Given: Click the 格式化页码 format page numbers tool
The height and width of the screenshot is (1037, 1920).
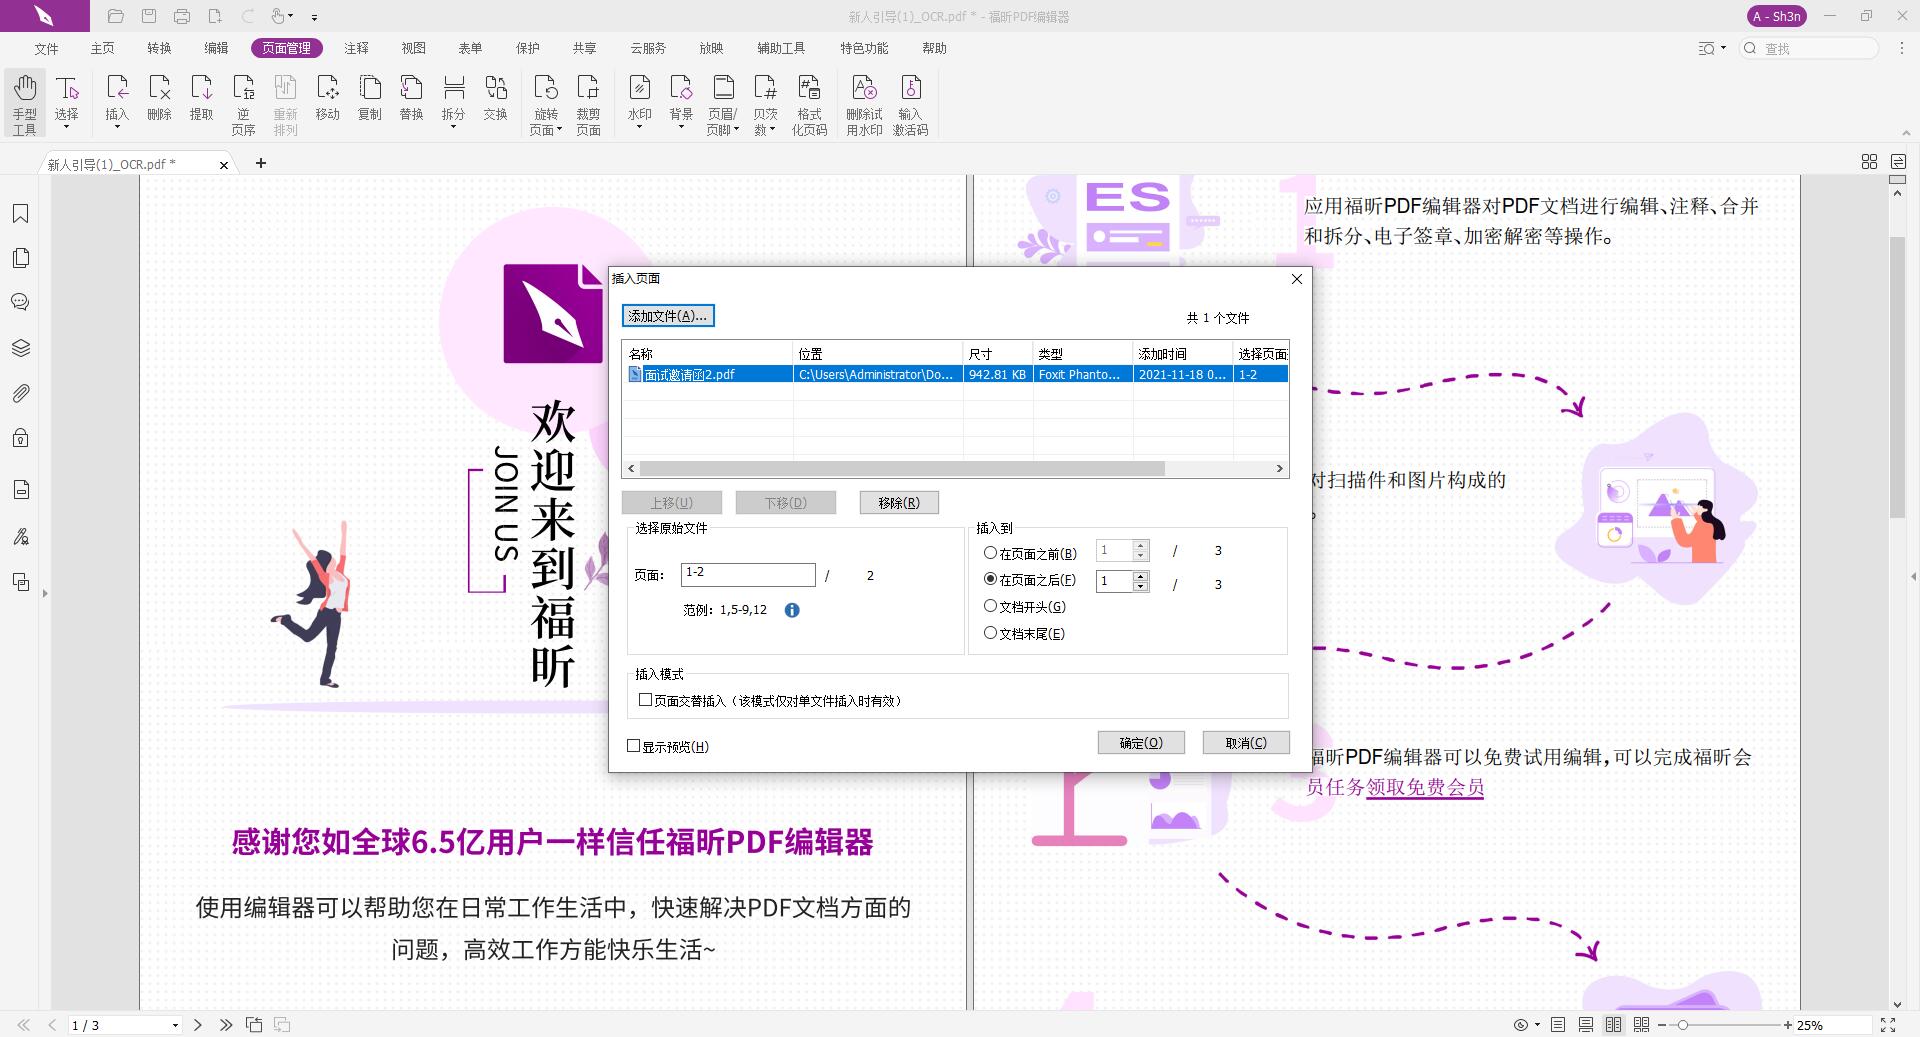Looking at the screenshot, I should [810, 105].
